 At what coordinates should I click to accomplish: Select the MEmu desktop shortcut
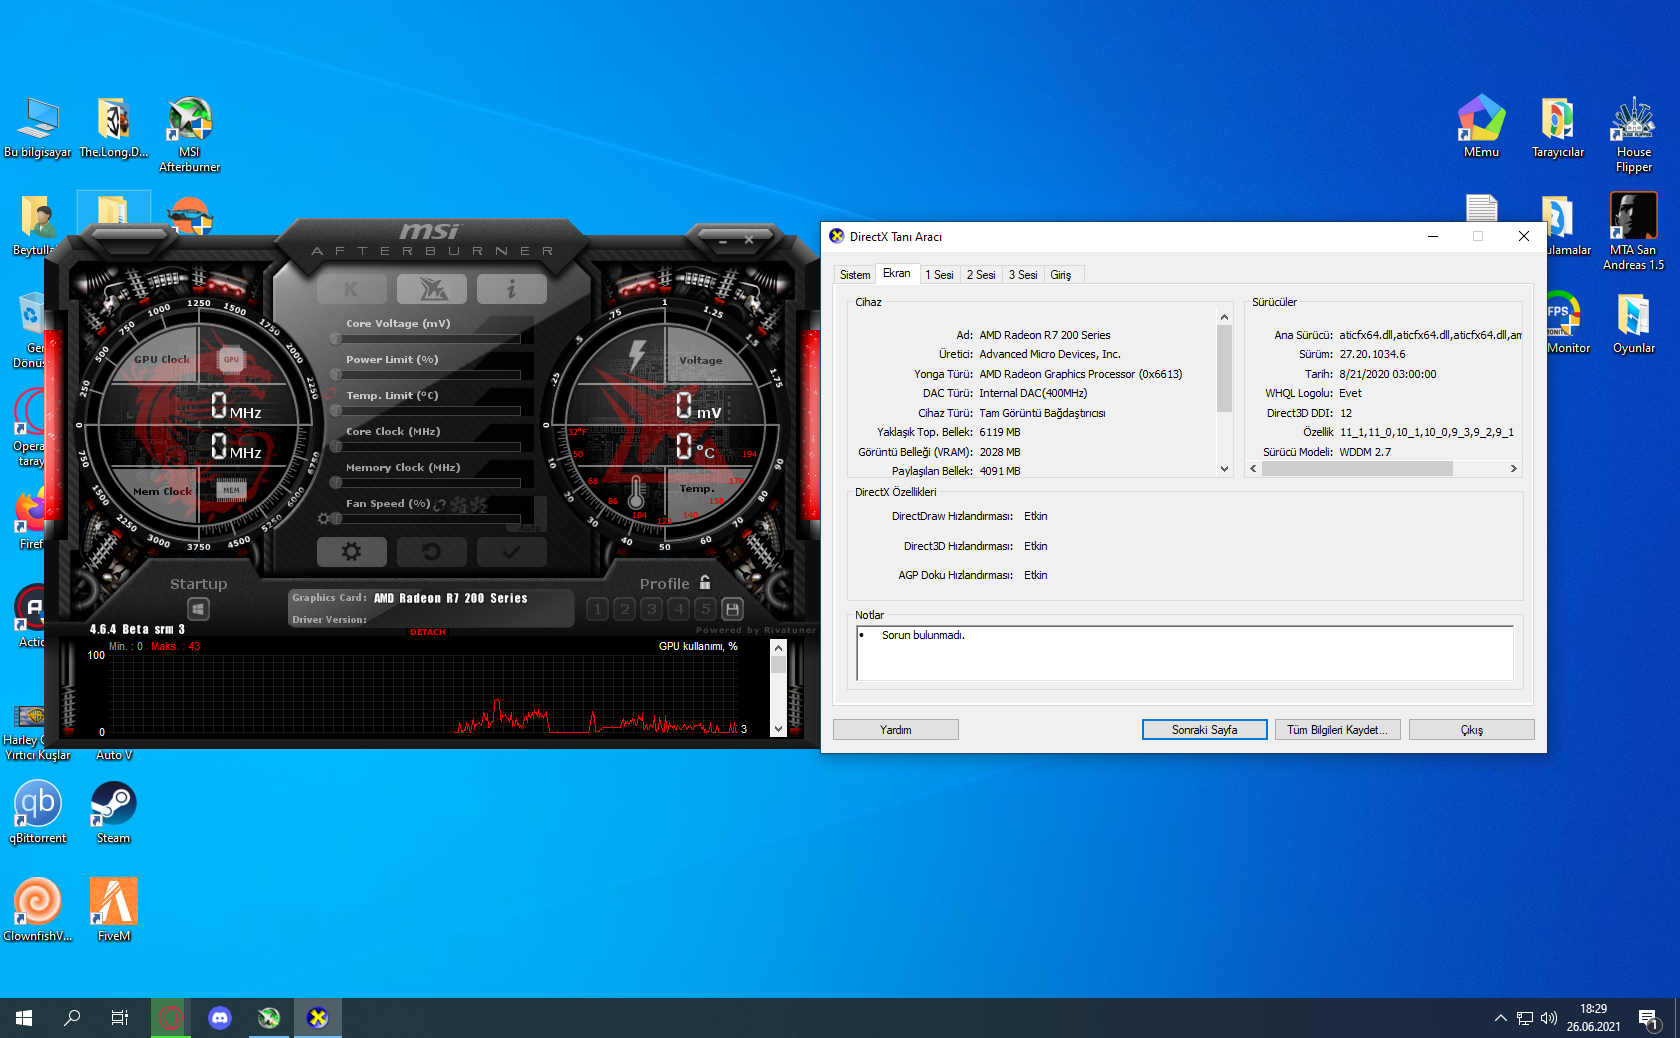point(1482,128)
